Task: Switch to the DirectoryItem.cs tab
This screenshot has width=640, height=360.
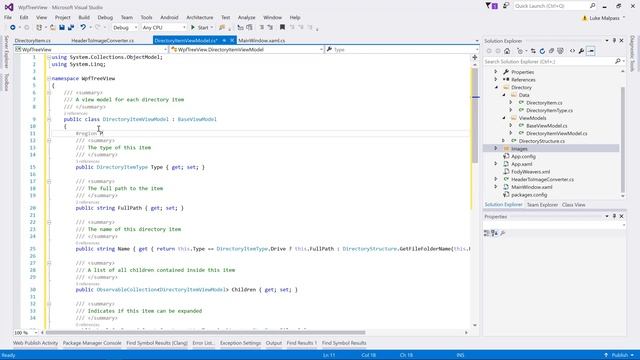Action: [33, 40]
